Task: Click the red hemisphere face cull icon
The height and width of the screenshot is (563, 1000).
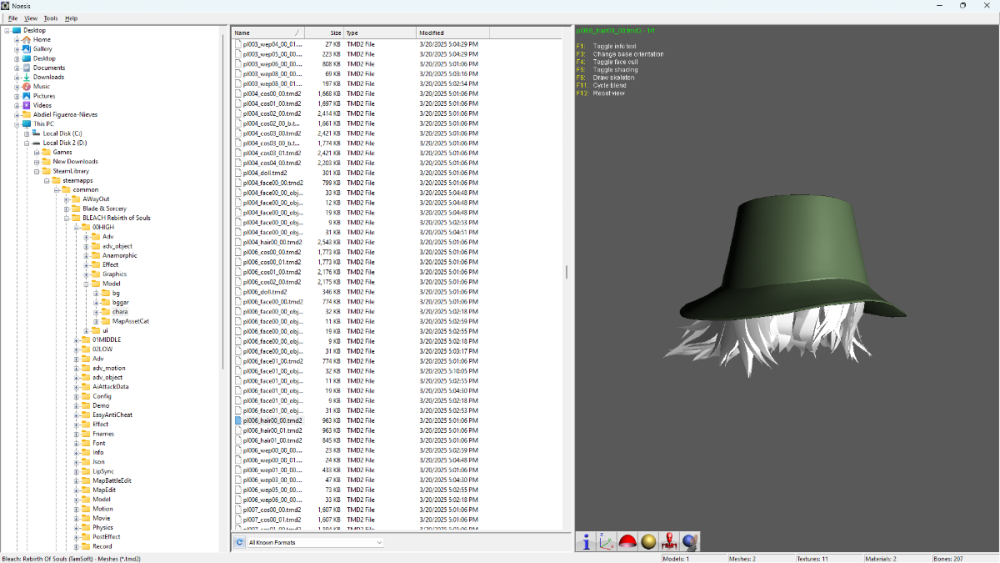Action: pyautogui.click(x=628, y=541)
